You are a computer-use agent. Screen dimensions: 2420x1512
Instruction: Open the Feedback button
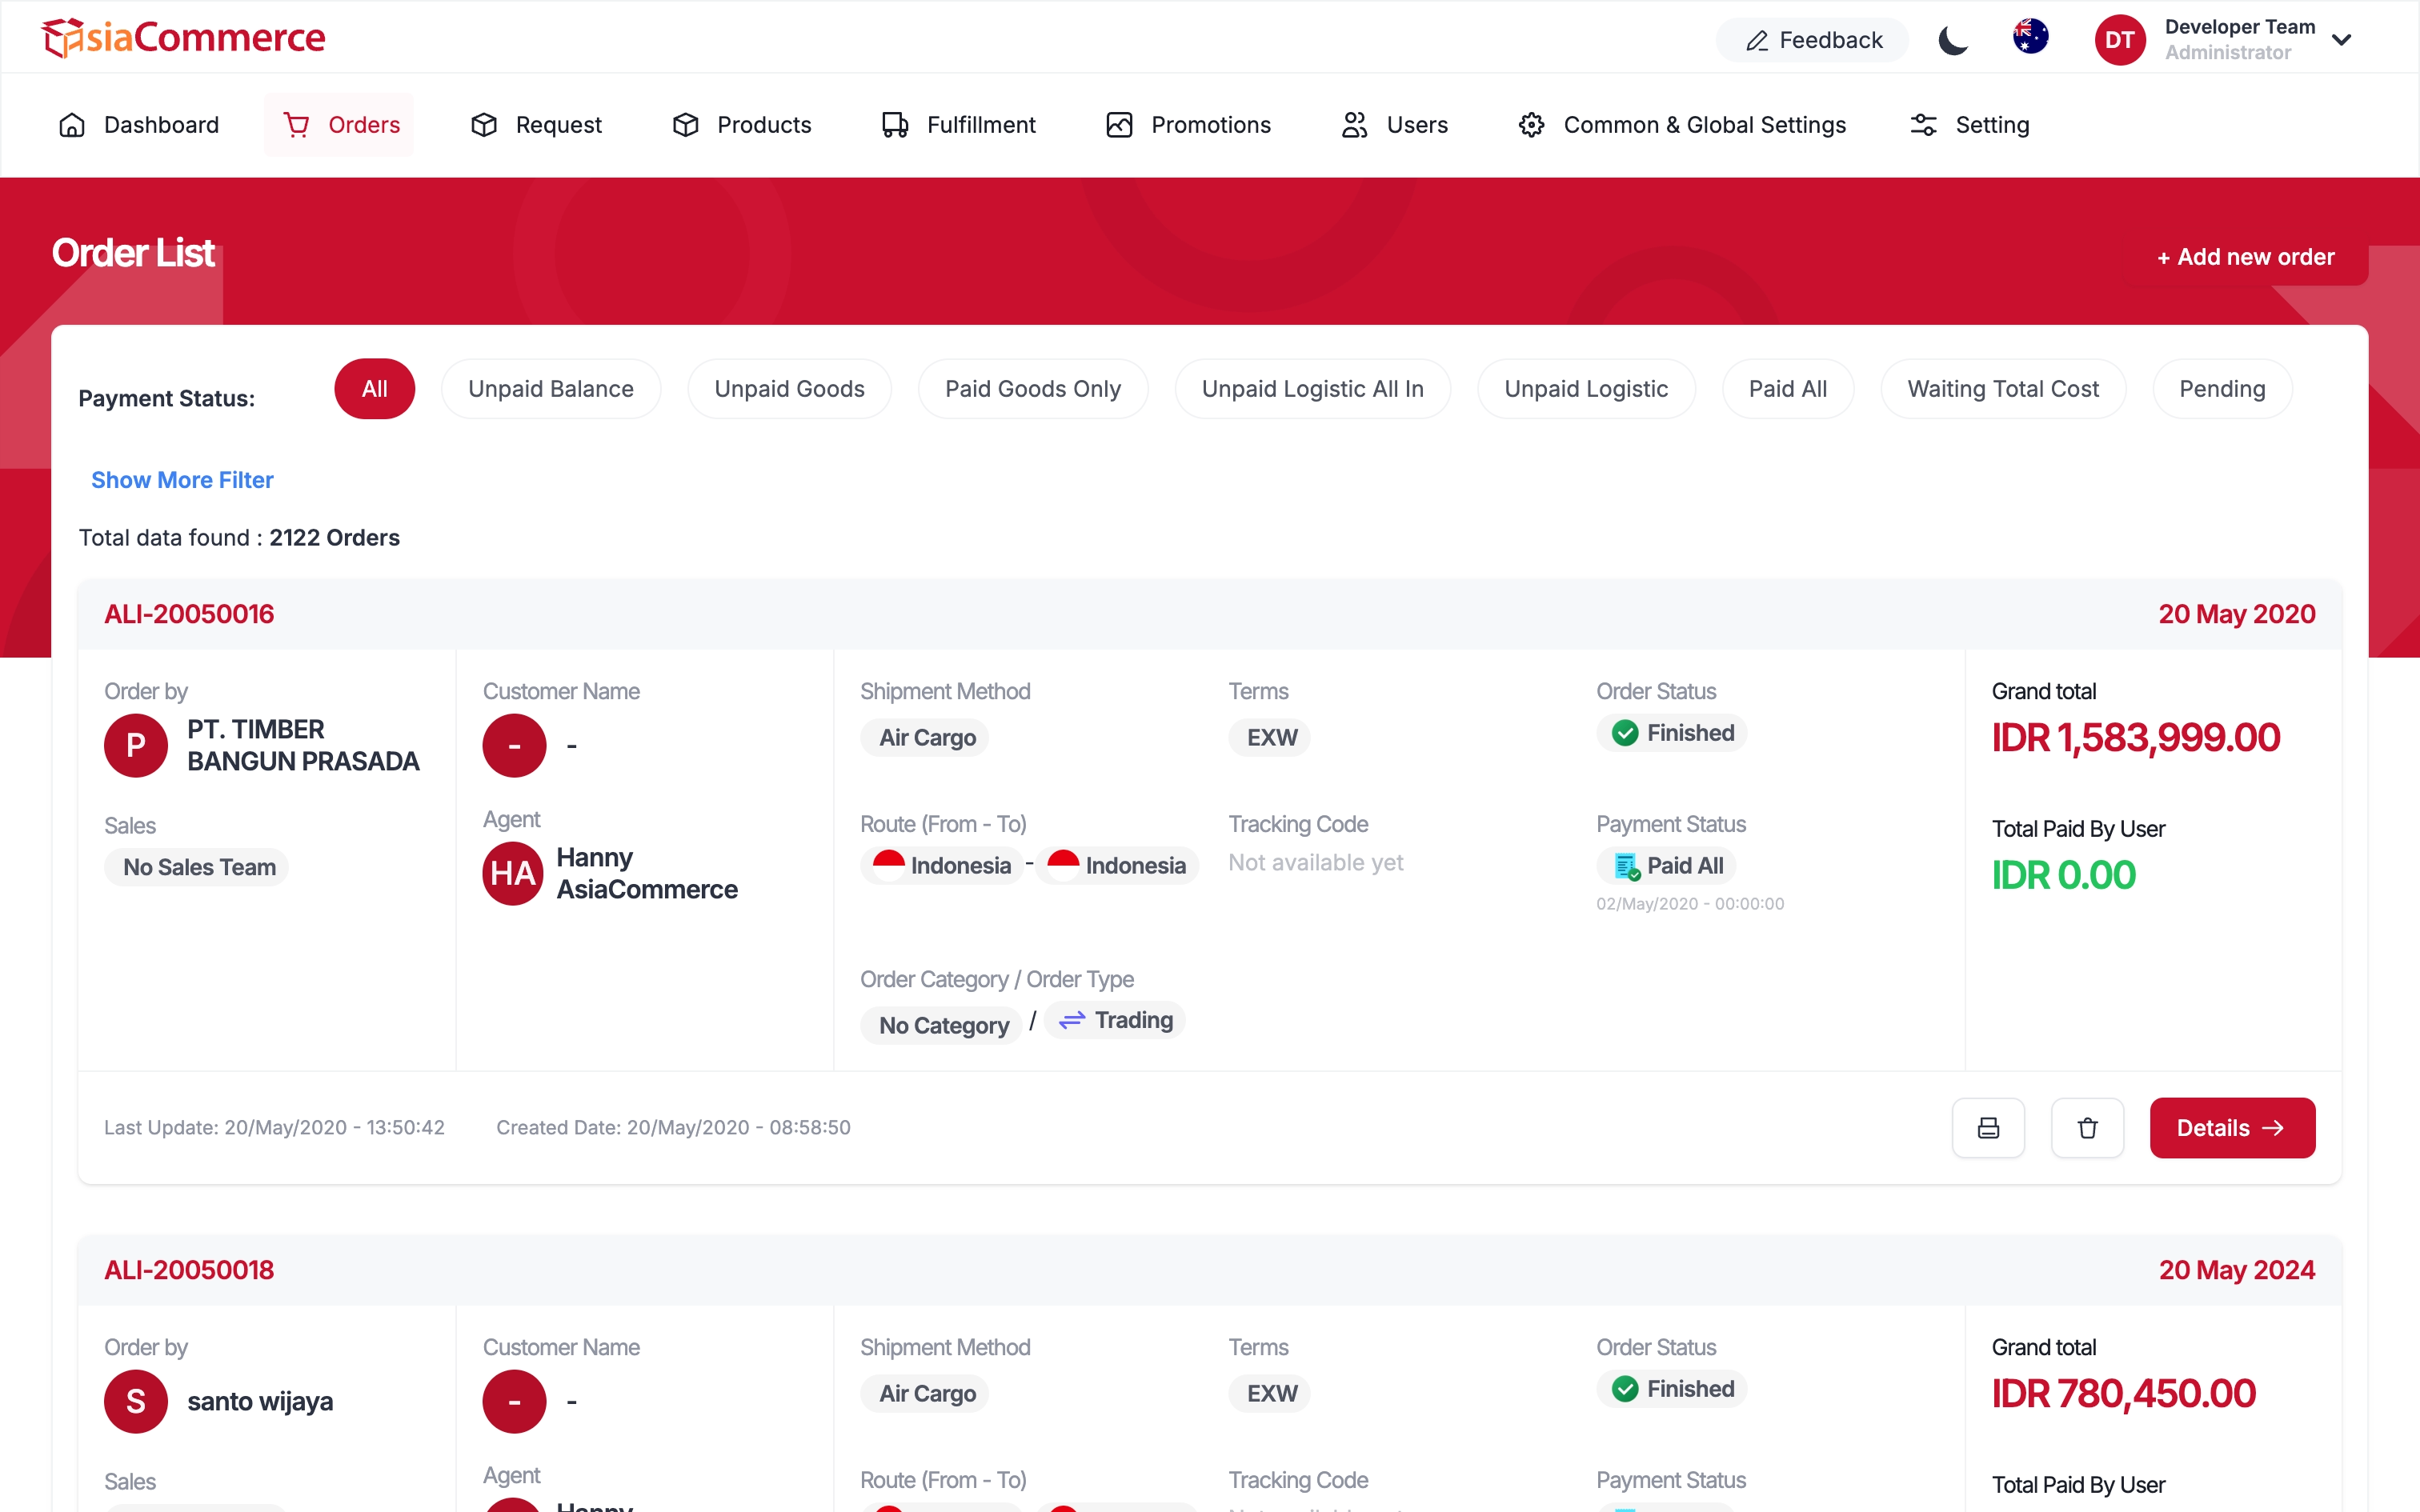(1812, 40)
